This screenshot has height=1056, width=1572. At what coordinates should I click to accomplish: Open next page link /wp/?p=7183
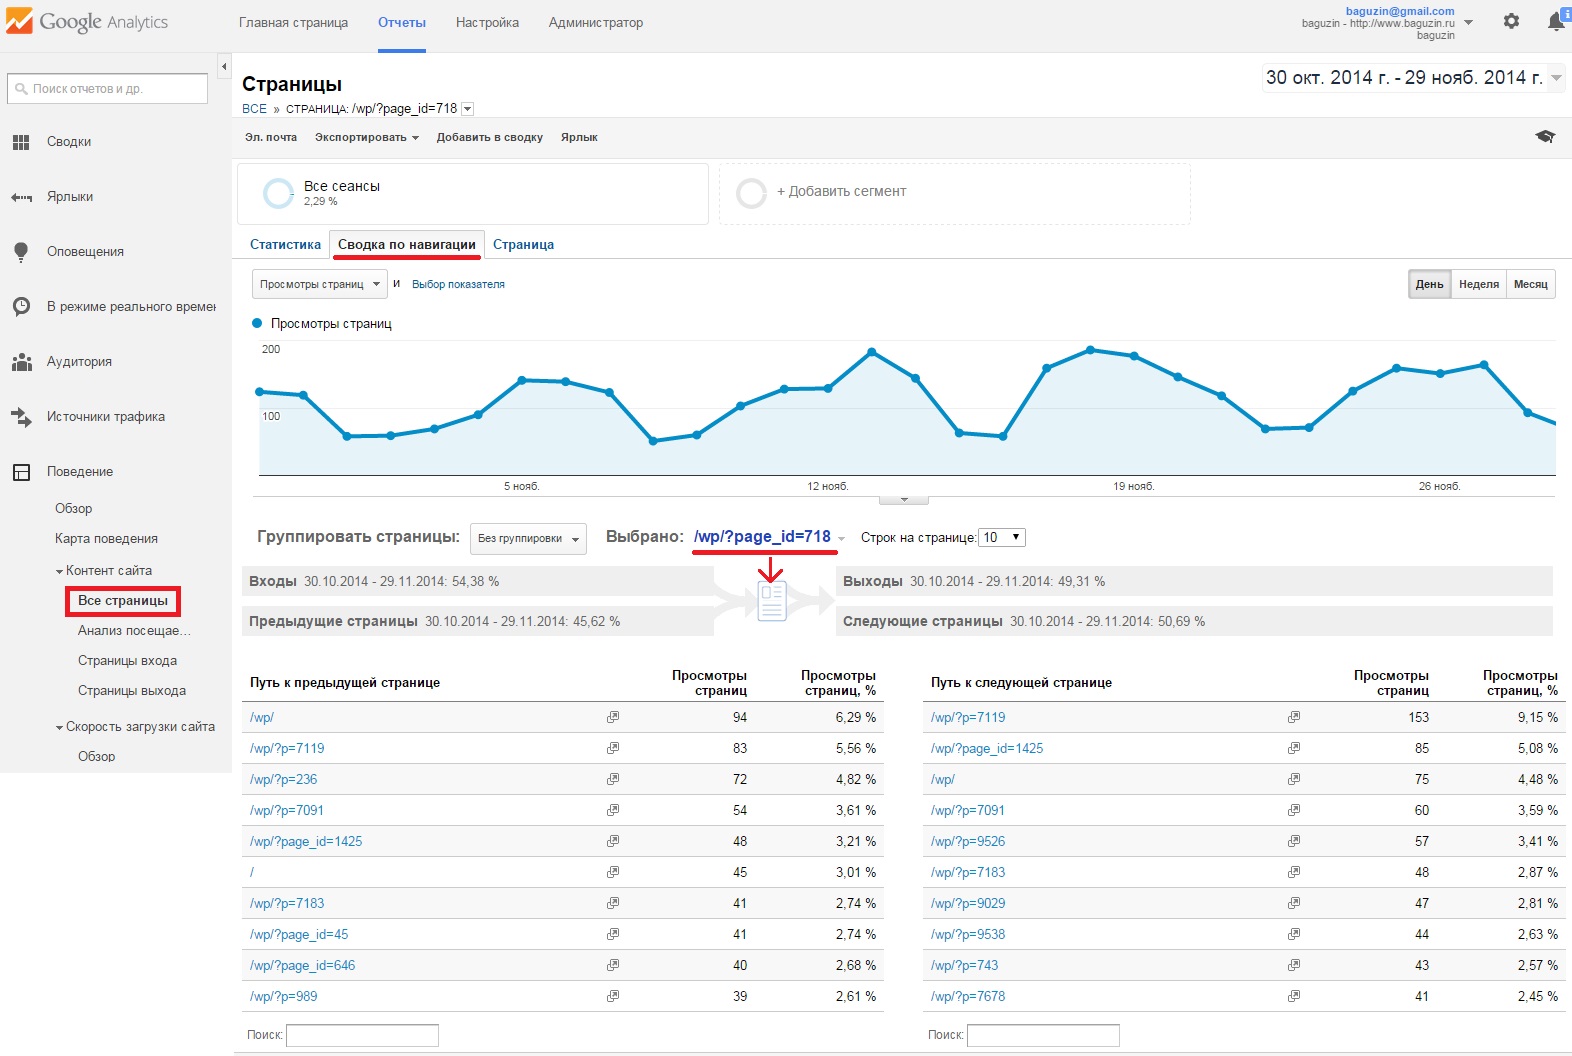[x=967, y=872]
